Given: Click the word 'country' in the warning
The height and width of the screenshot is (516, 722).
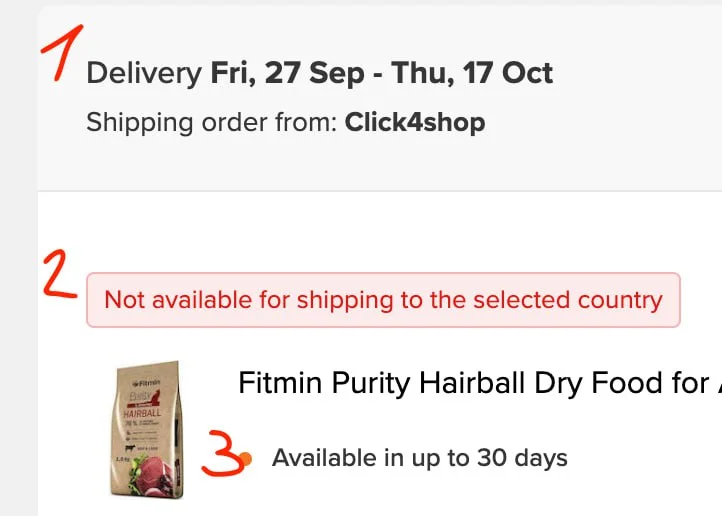Looking at the screenshot, I should point(620,300).
